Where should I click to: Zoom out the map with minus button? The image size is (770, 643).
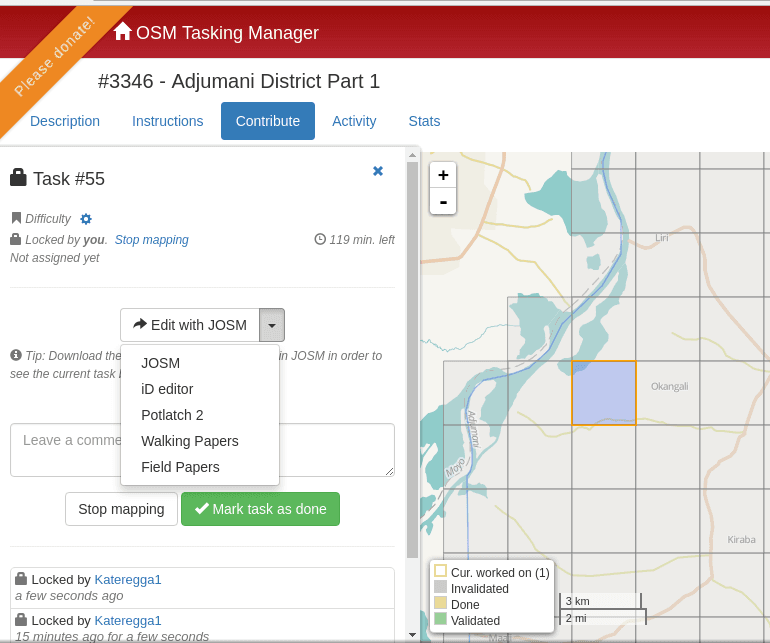point(443,201)
